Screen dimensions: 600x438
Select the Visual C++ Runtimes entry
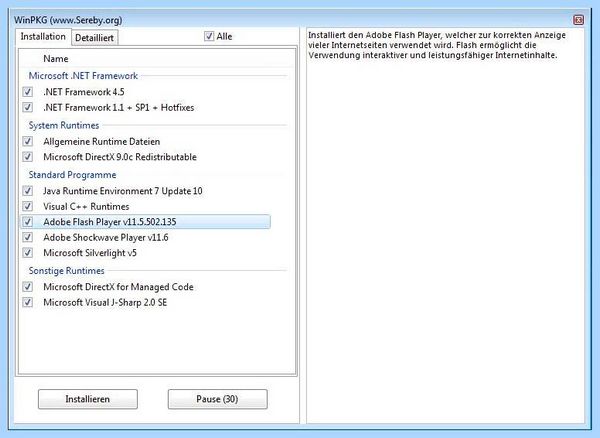coord(86,207)
